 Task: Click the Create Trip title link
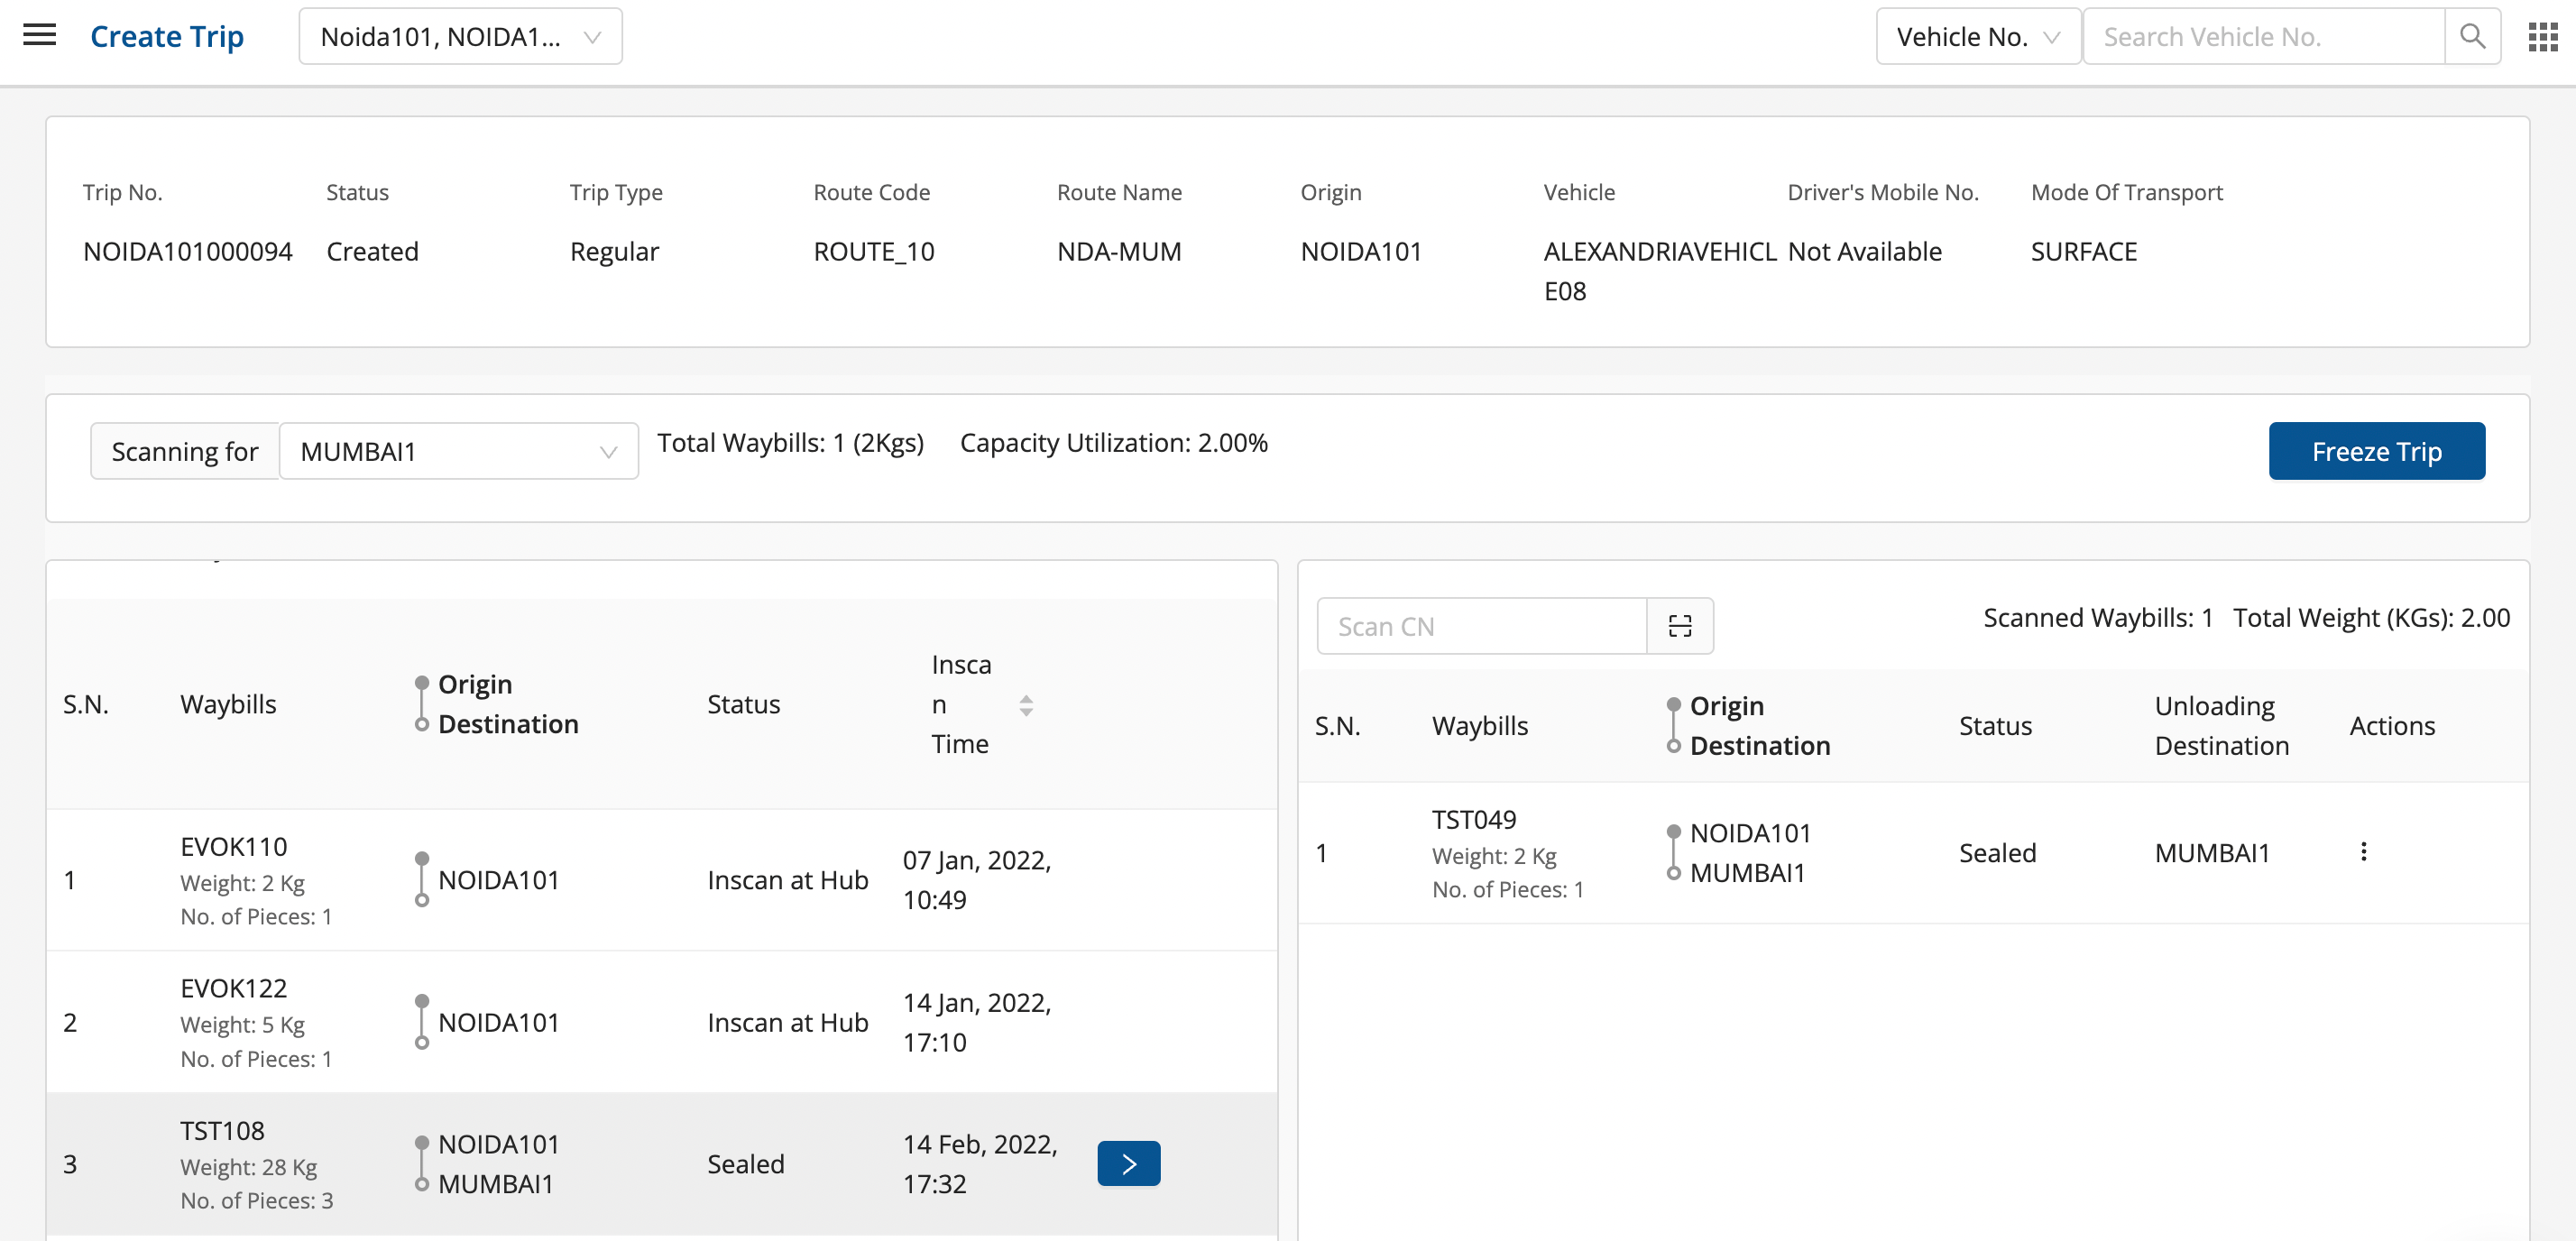coord(167,37)
